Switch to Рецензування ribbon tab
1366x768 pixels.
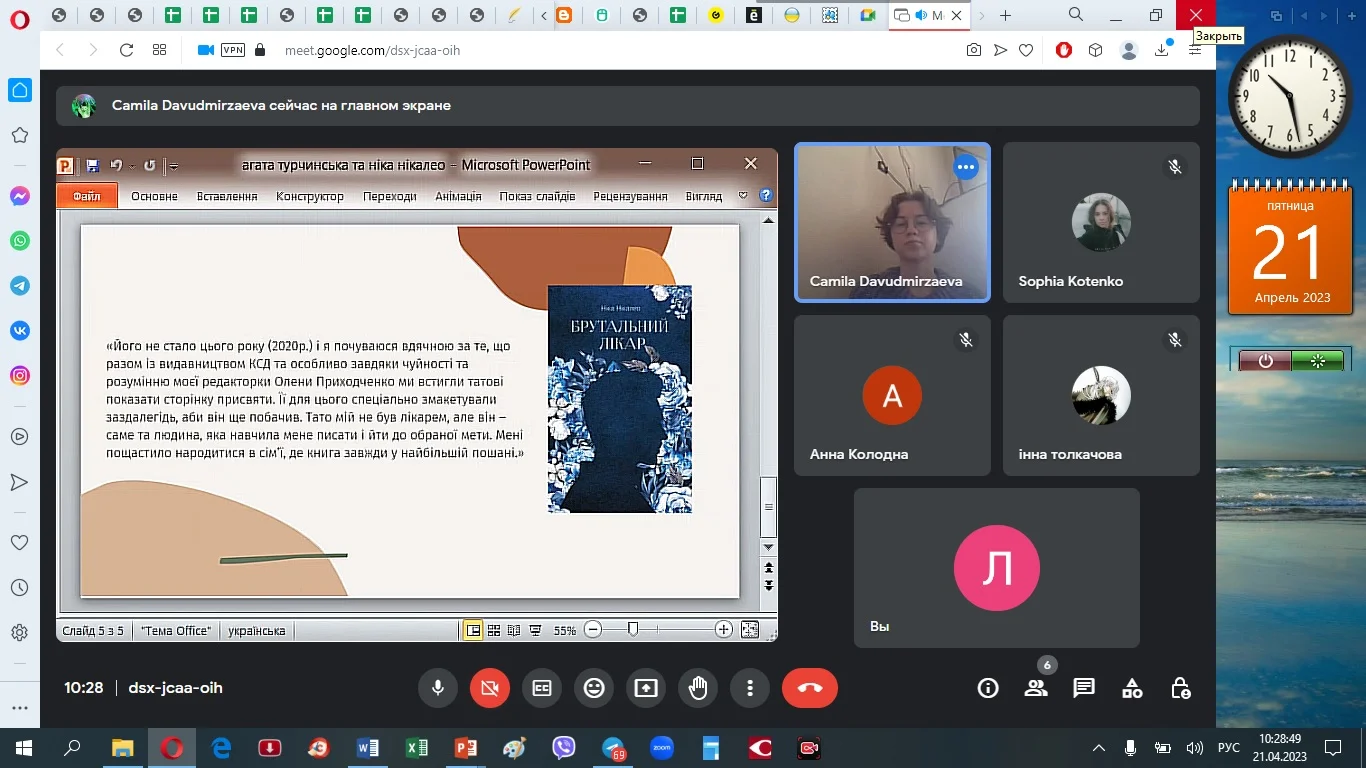(630, 196)
